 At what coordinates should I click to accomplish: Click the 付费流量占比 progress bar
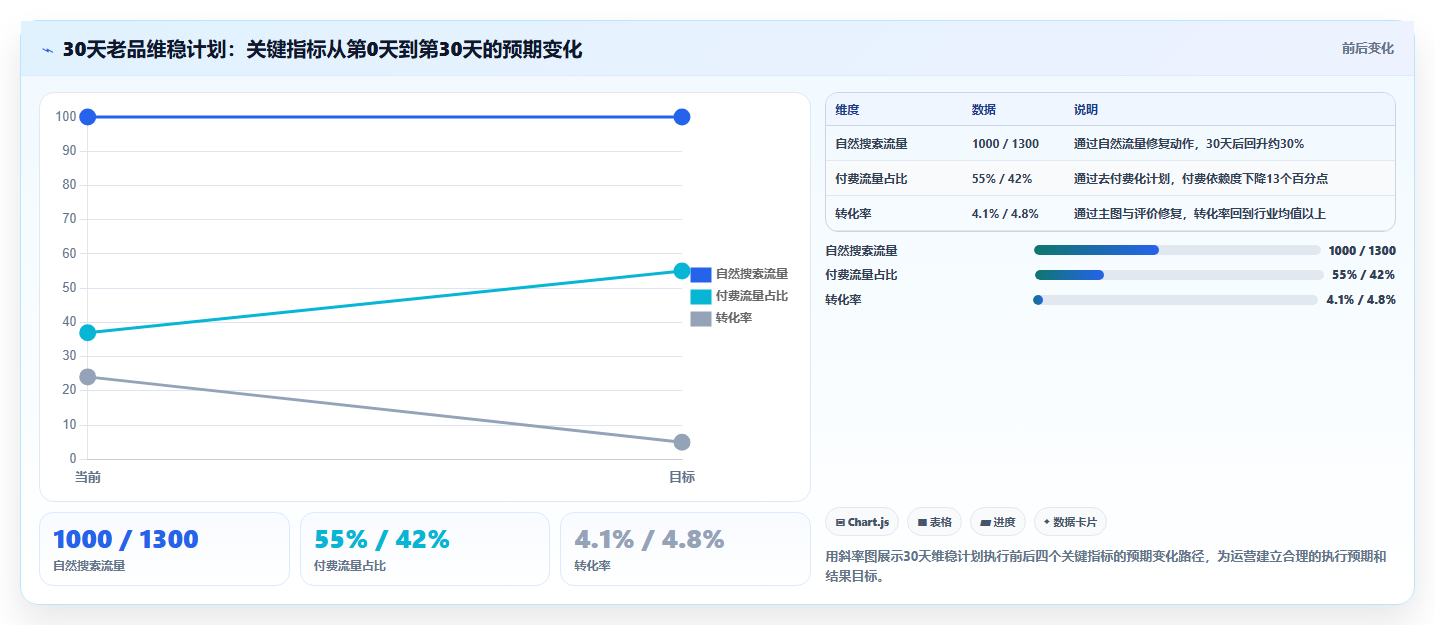pos(1179,275)
